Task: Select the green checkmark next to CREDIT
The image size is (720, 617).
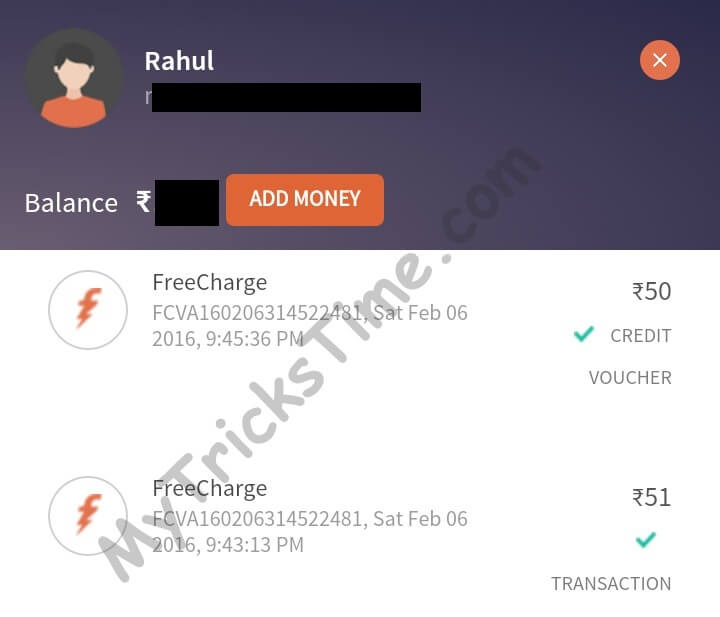Action: tap(584, 334)
